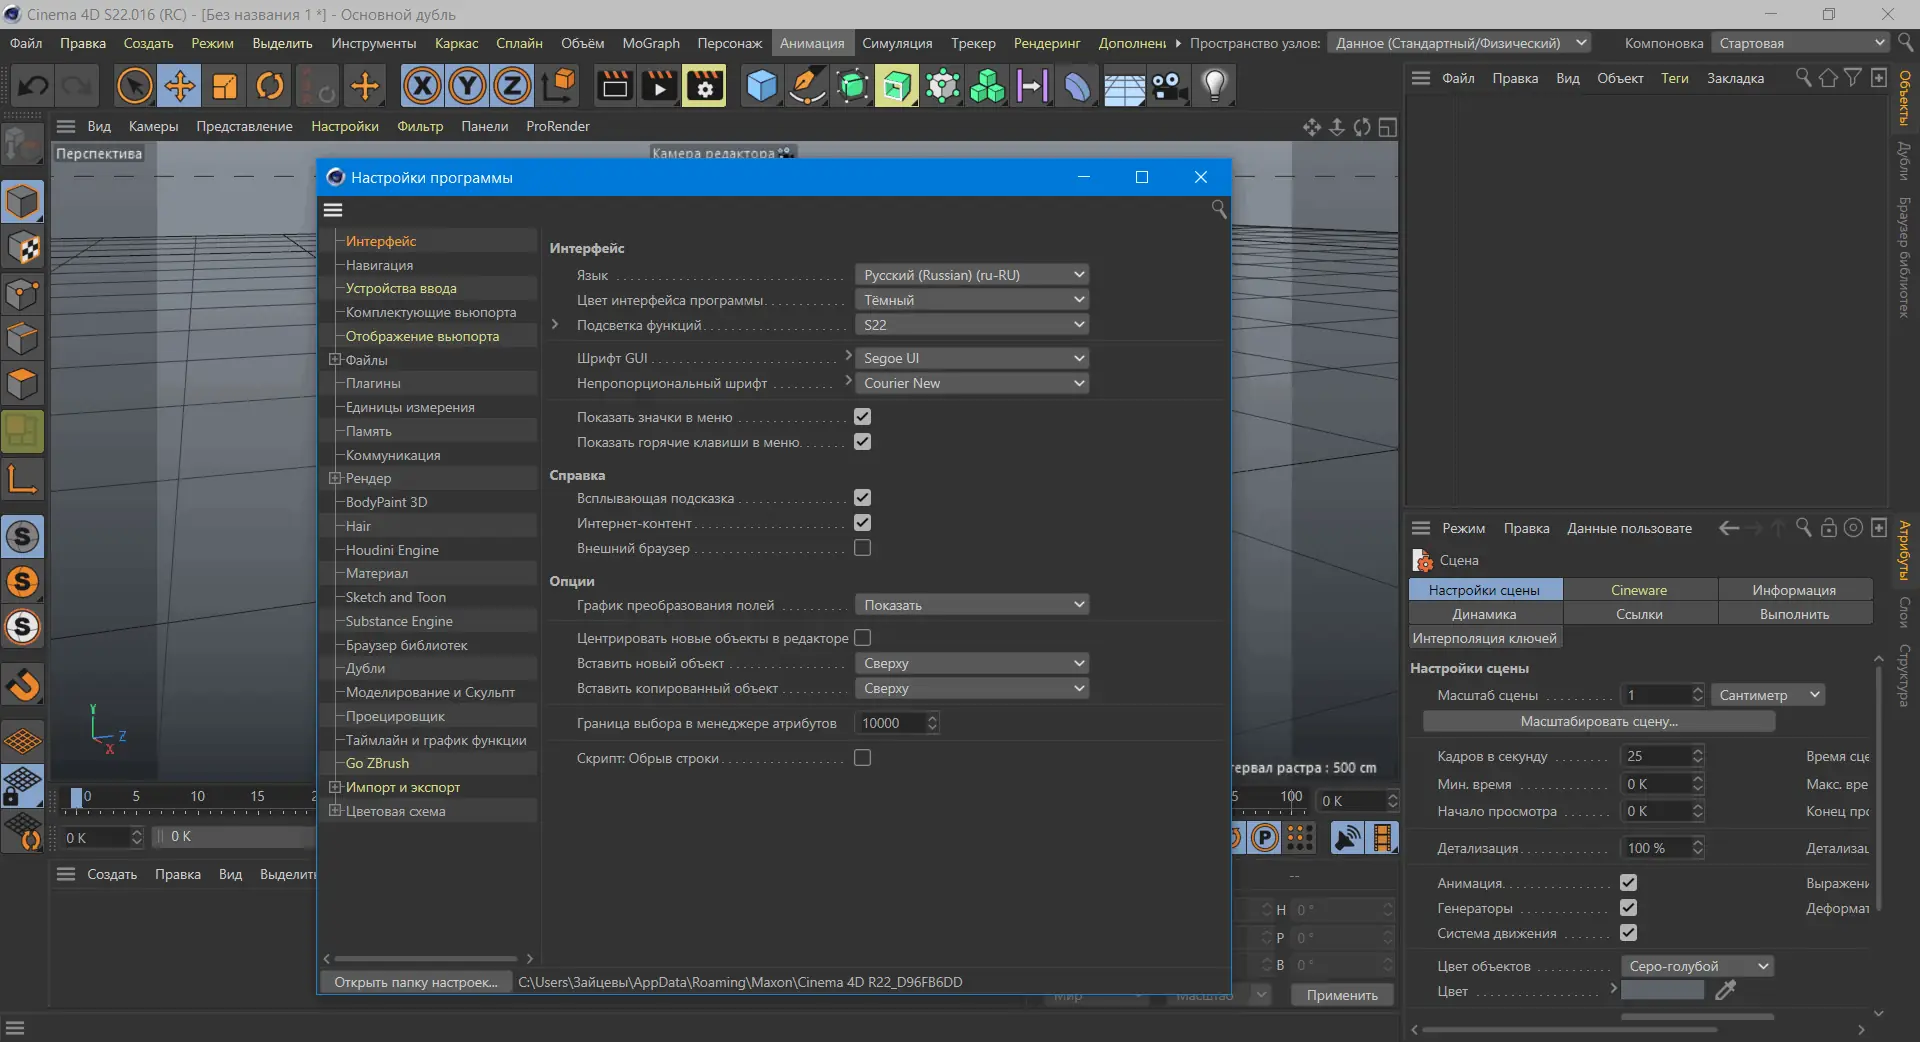The width and height of the screenshot is (1920, 1042).
Task: Toggle 'Скрипт: Обрыв строки' checkbox
Action: (x=862, y=758)
